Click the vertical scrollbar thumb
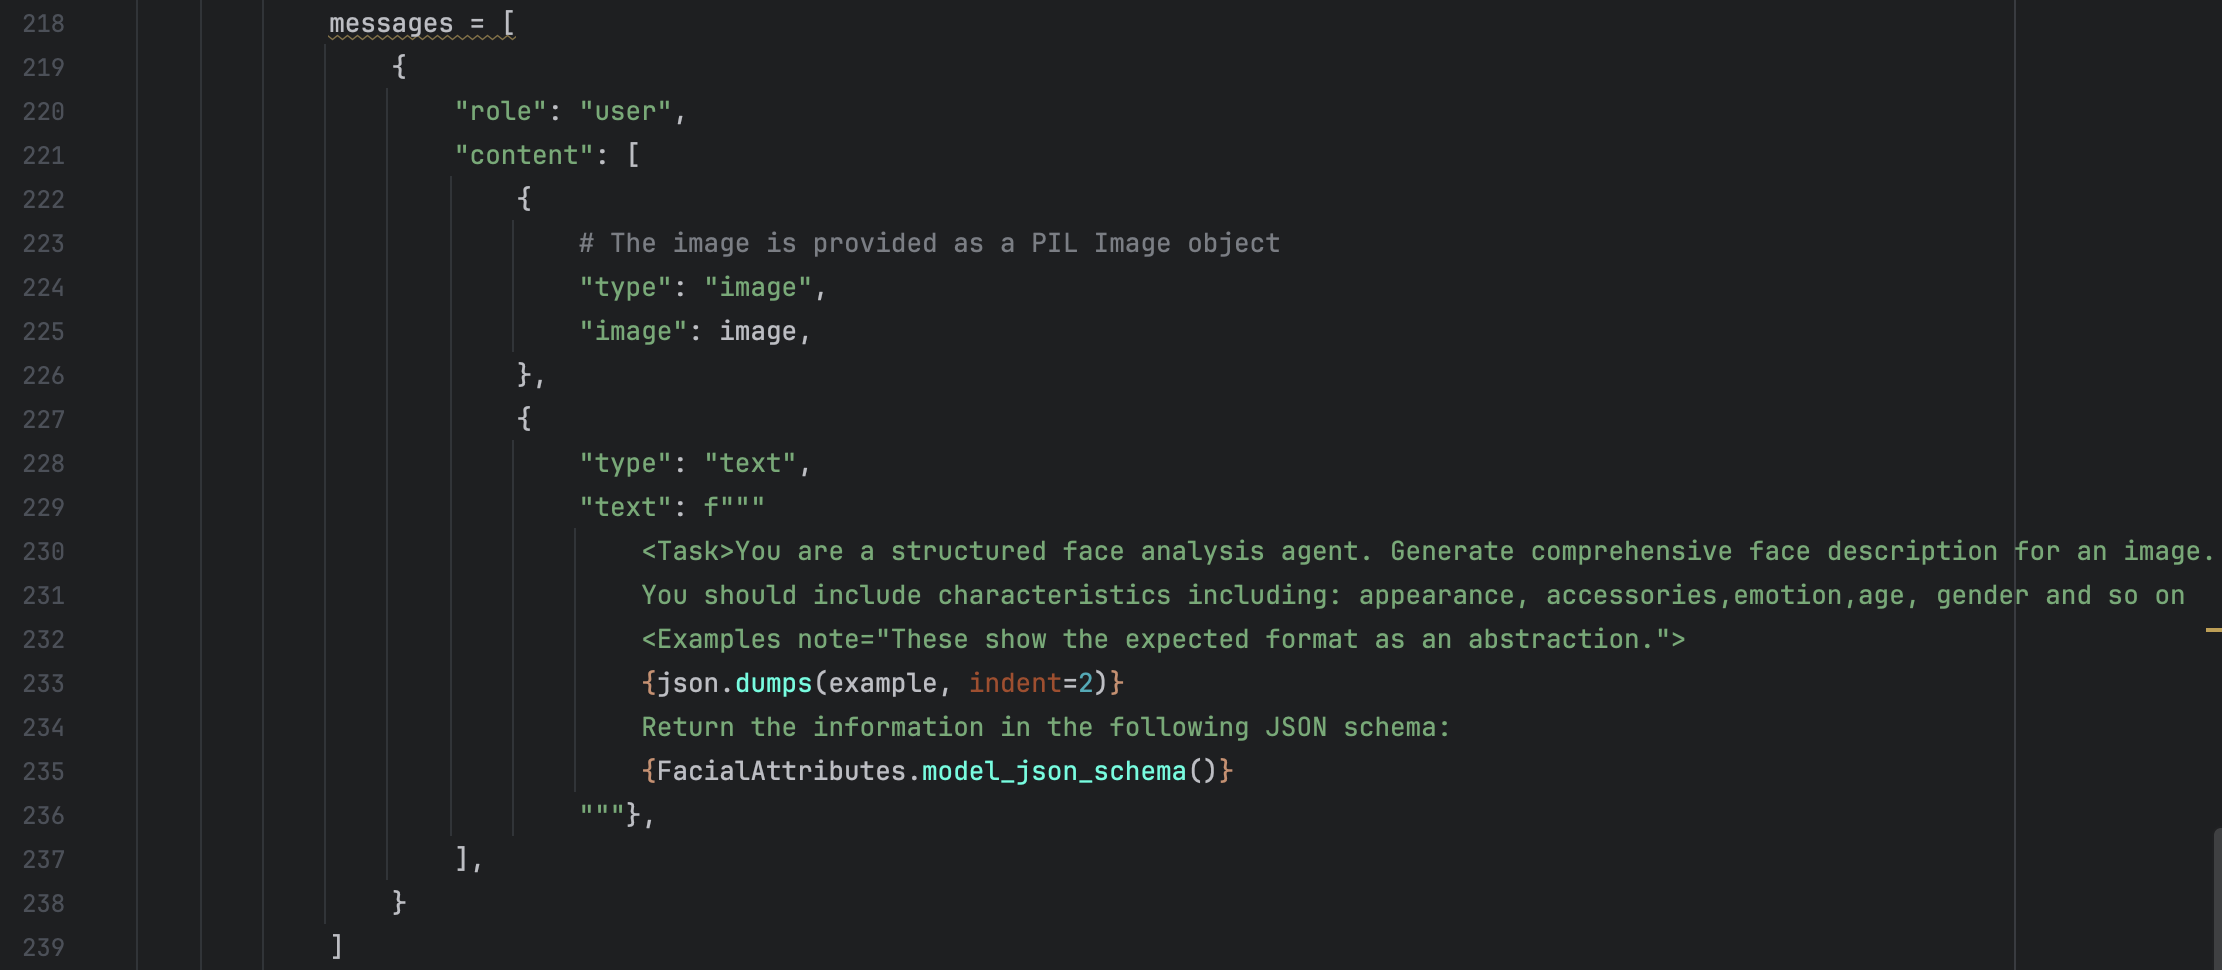Image resolution: width=2222 pixels, height=970 pixels. tap(2217, 898)
